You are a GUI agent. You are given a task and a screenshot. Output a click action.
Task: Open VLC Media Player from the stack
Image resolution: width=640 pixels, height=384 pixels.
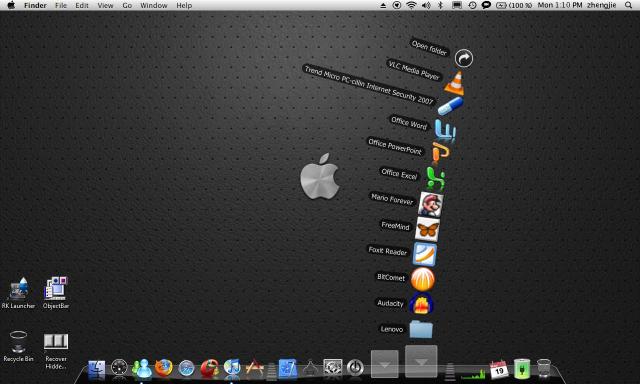pos(454,83)
